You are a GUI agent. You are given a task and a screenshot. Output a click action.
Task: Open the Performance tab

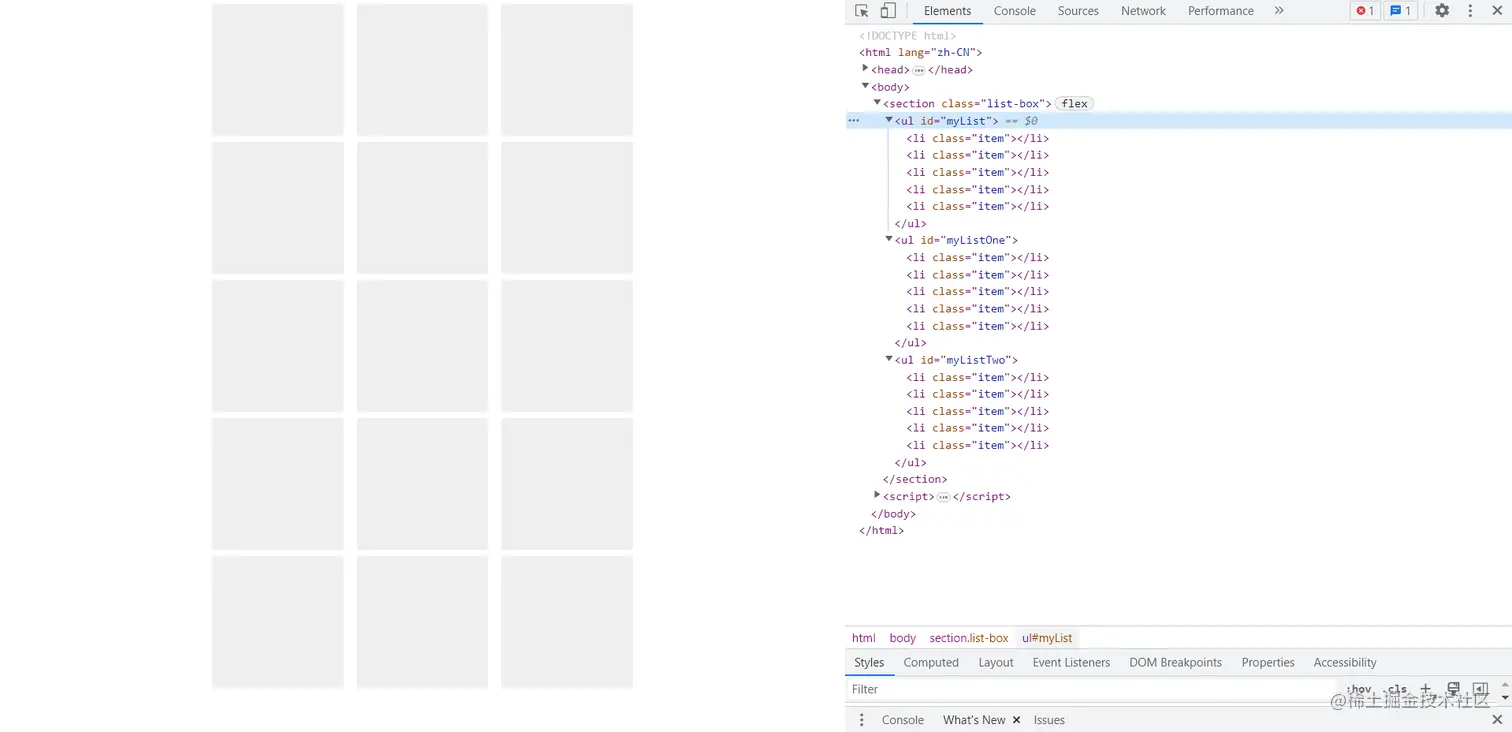click(1220, 11)
